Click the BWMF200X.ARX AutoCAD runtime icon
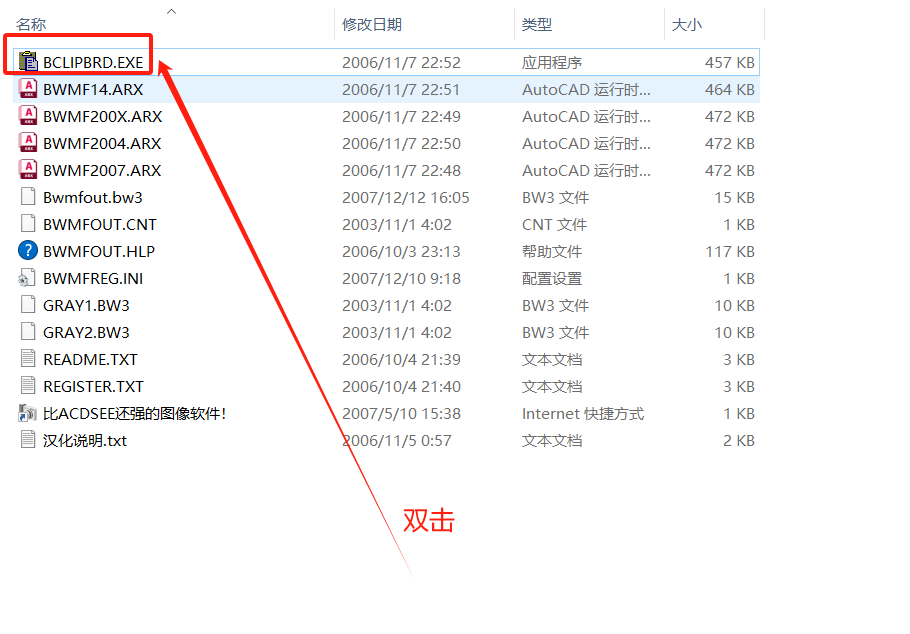This screenshot has width=910, height=634. pos(27,115)
